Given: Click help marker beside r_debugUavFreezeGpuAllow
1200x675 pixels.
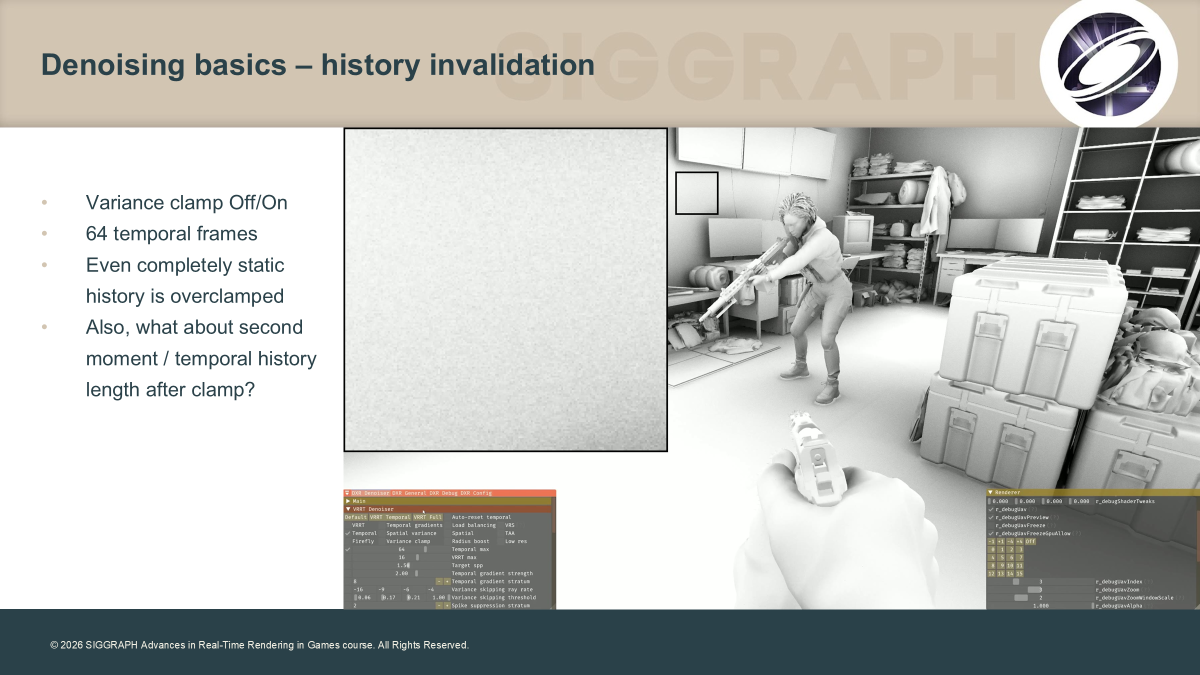Looking at the screenshot, I should (1077, 533).
